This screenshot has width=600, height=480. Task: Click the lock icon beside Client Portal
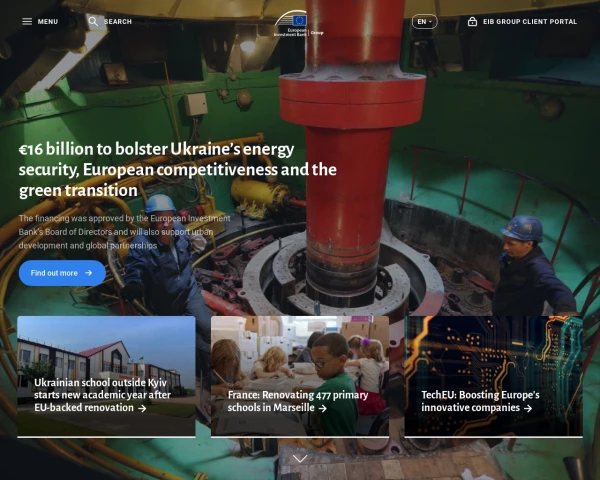click(472, 21)
